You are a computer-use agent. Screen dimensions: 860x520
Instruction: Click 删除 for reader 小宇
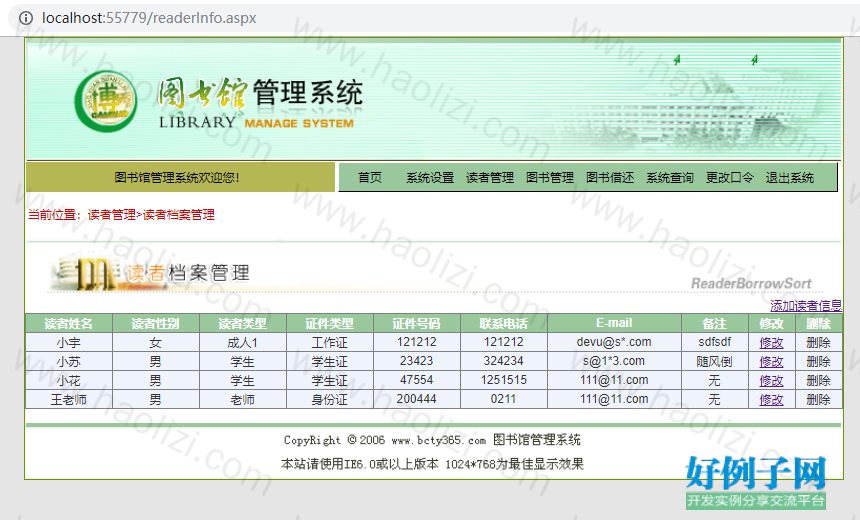click(818, 343)
